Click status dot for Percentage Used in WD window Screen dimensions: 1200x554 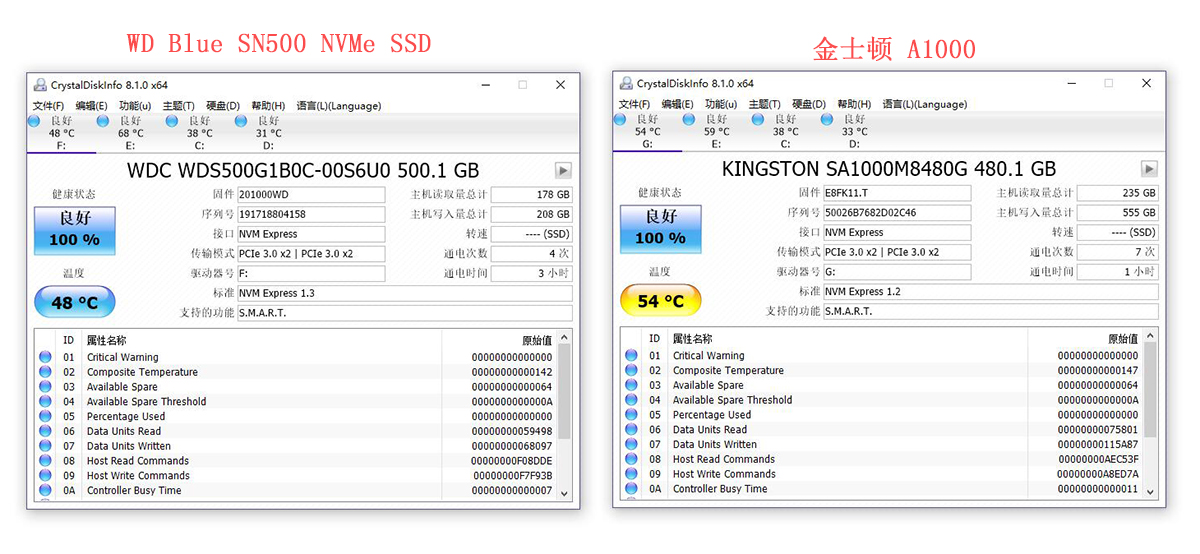(45, 416)
